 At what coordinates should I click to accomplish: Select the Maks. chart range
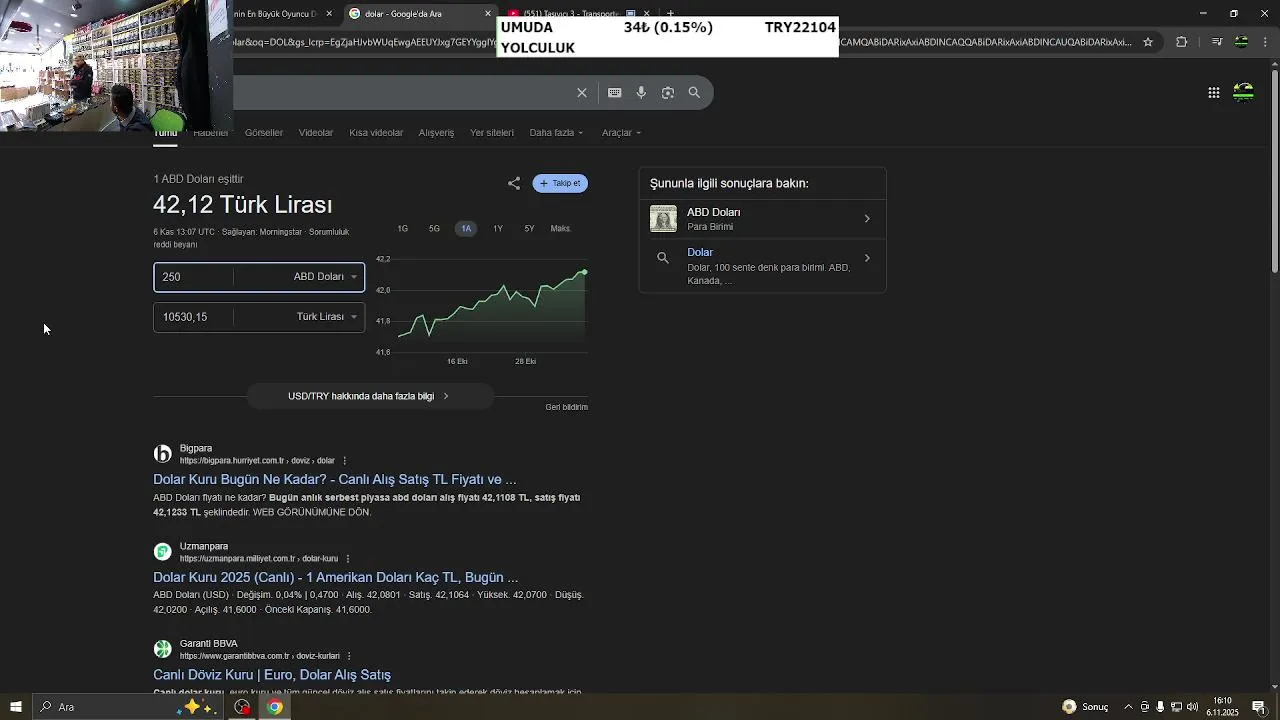tap(561, 229)
